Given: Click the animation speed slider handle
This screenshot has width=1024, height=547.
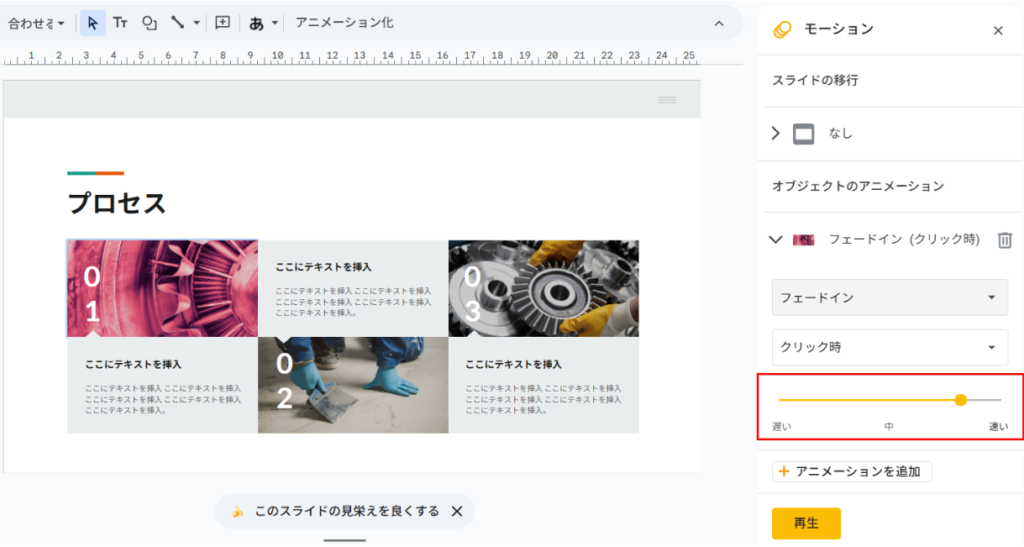Looking at the screenshot, I should point(961,400).
